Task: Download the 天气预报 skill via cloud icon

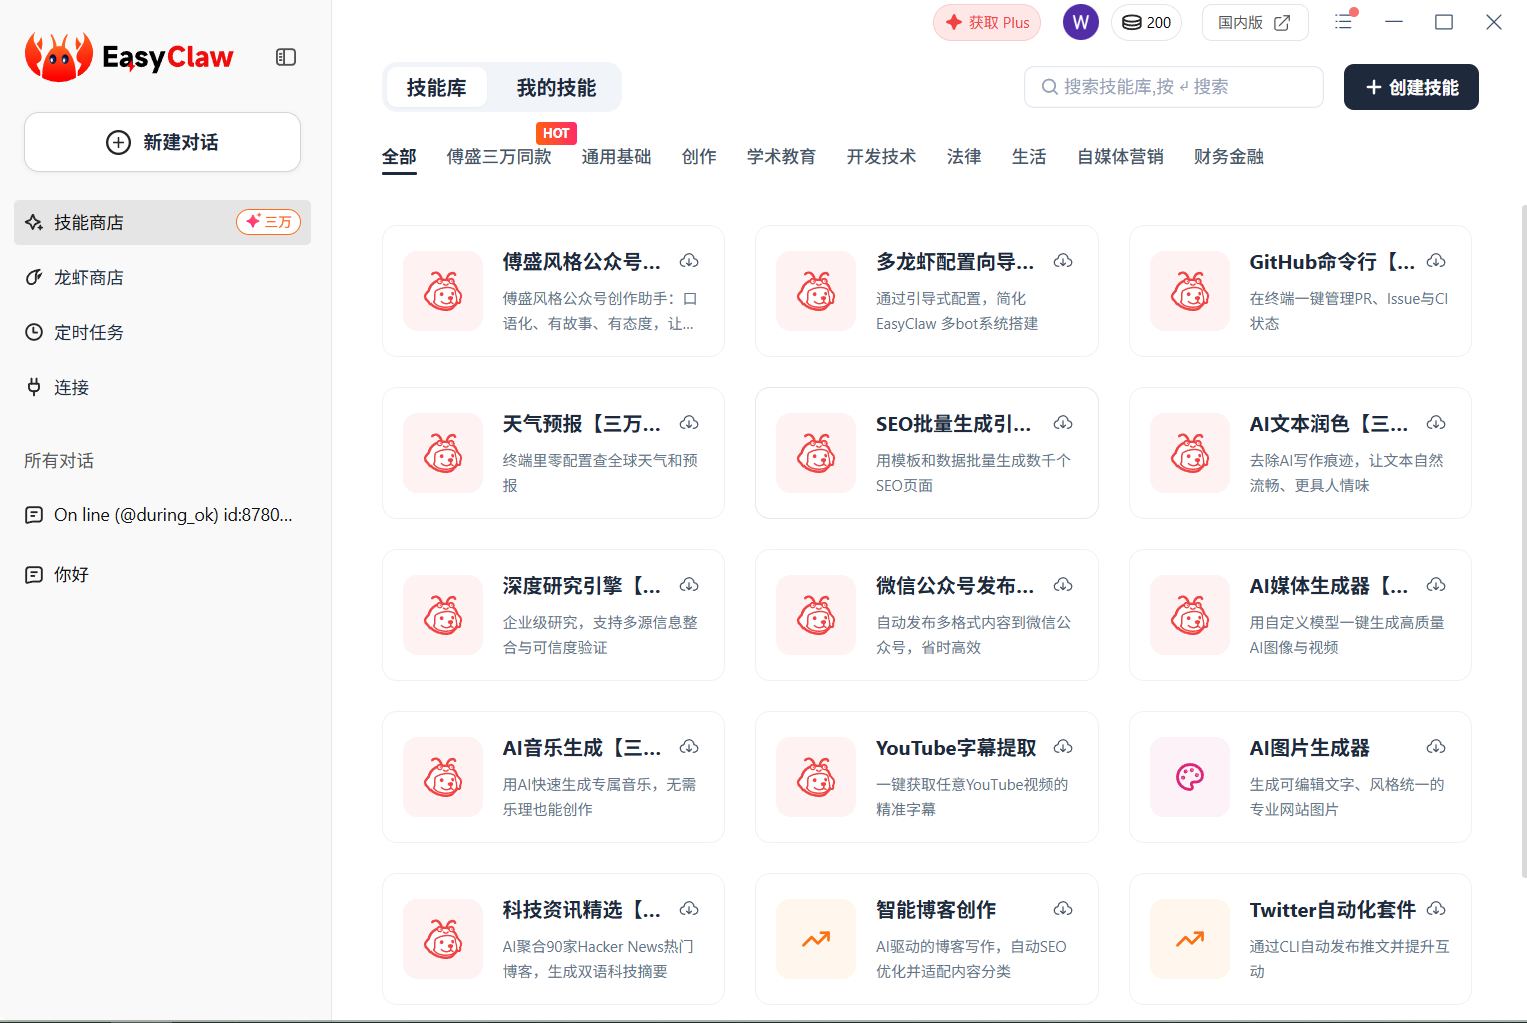Action: point(689,423)
